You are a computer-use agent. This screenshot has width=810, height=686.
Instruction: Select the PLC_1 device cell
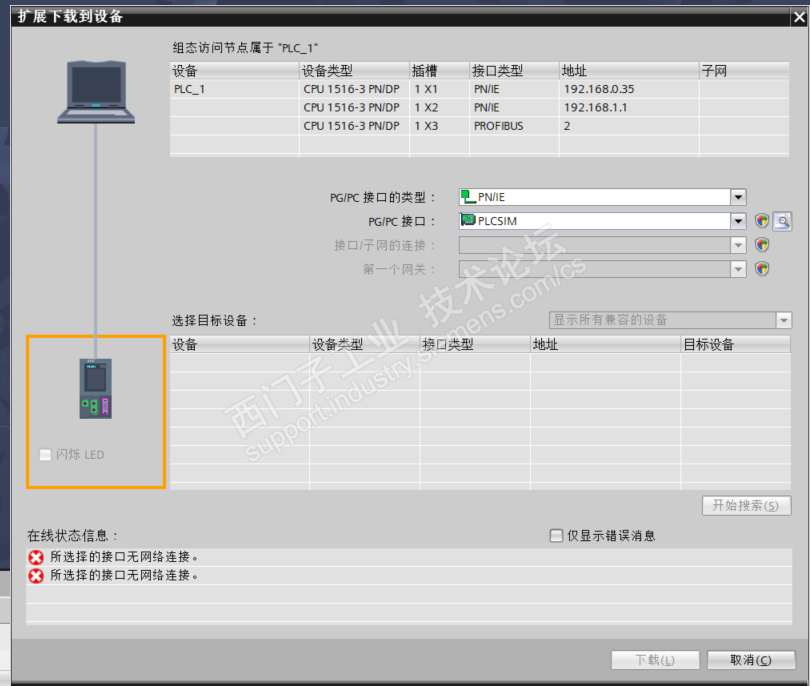coord(235,89)
